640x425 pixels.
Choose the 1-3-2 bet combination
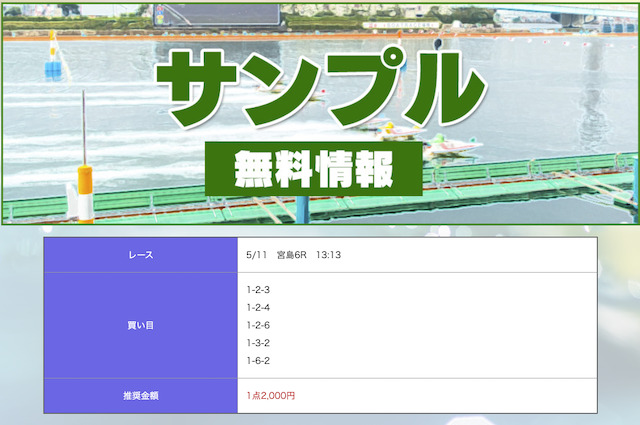(258, 343)
